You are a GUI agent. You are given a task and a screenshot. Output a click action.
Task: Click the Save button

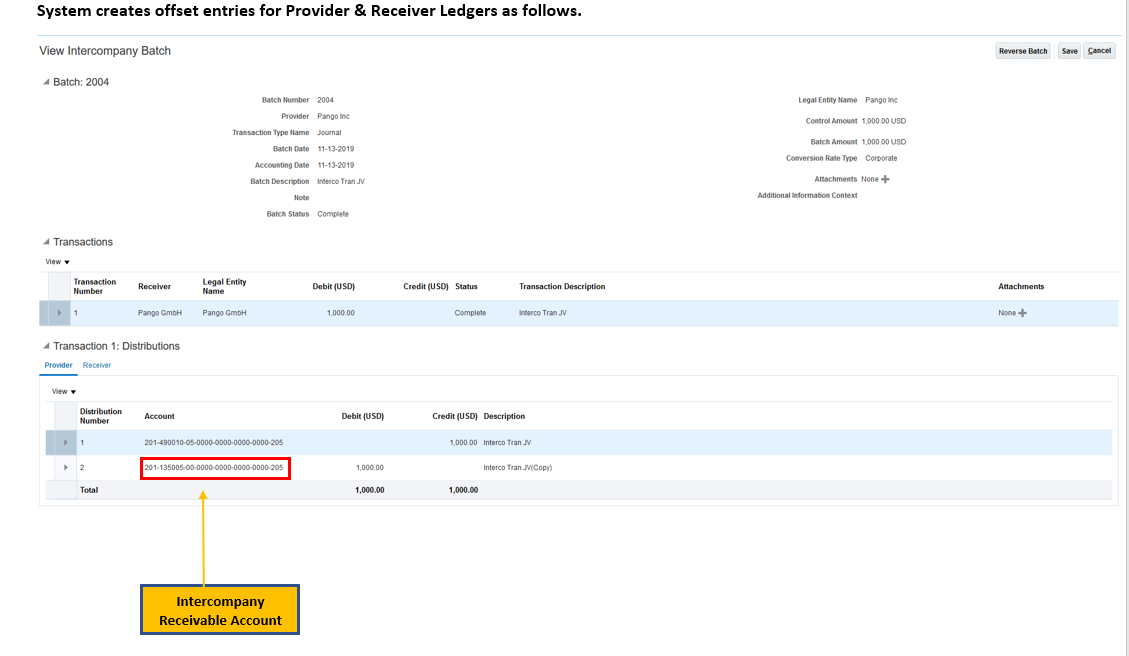tap(1069, 51)
